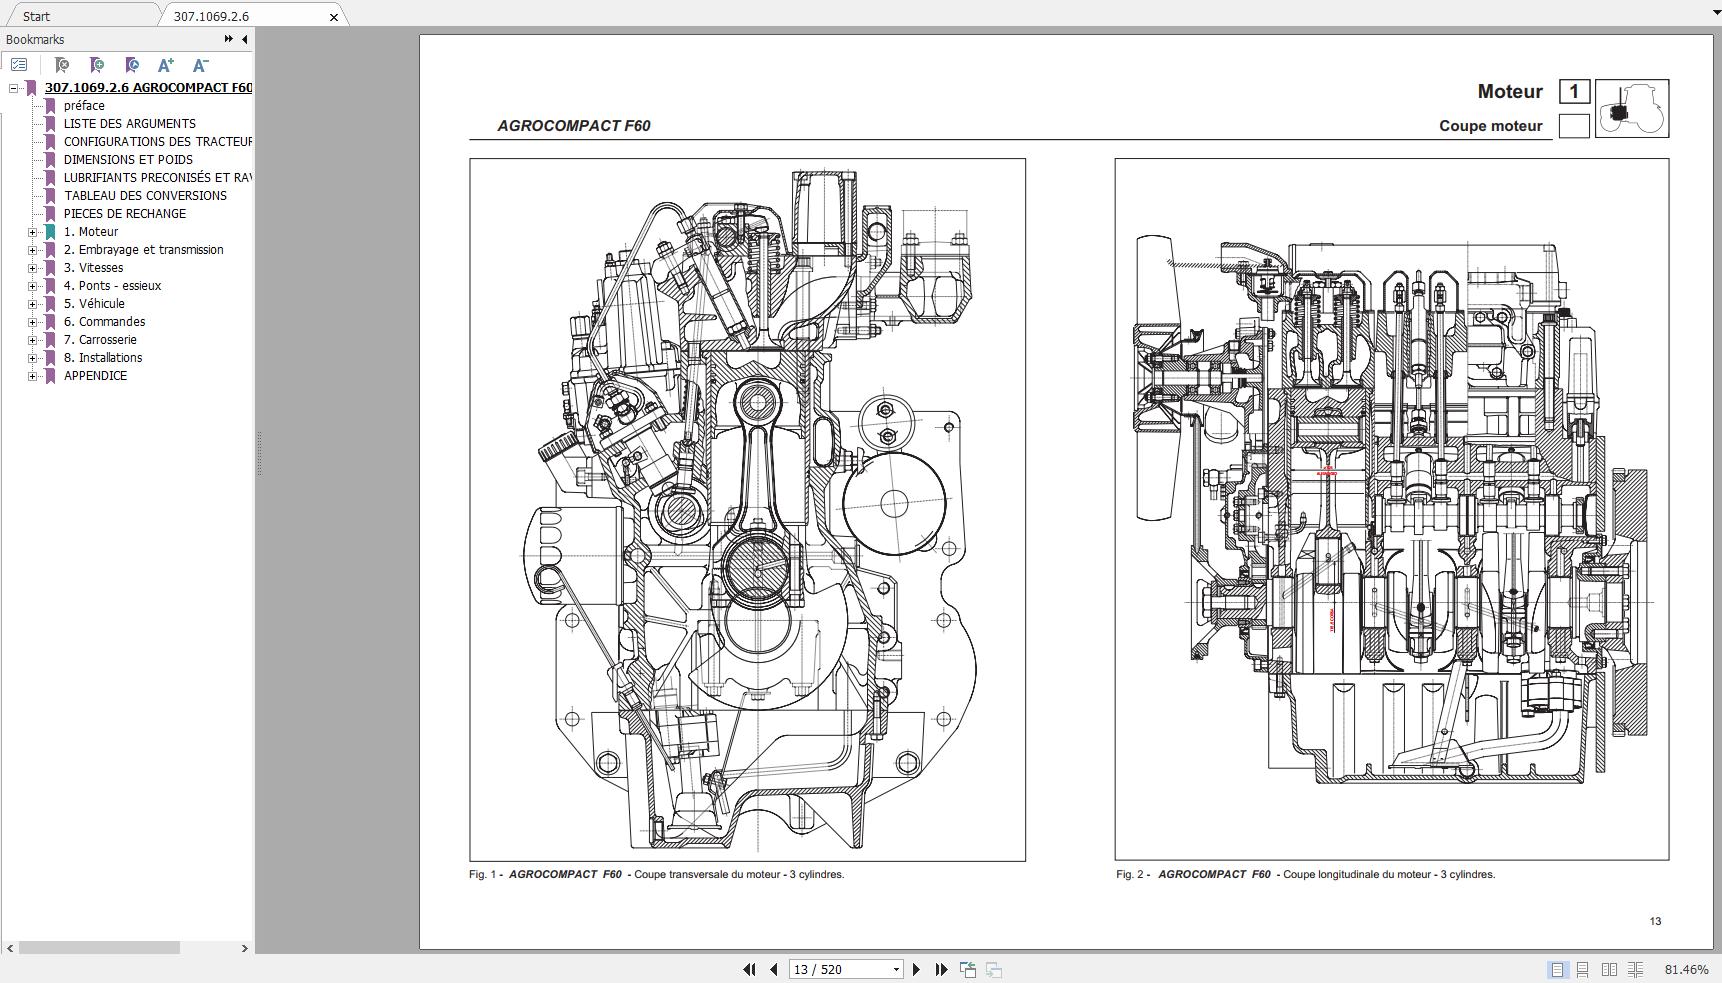Expand the '1. Moteur' bookmark node
This screenshot has height=983, width=1722.
[x=32, y=232]
